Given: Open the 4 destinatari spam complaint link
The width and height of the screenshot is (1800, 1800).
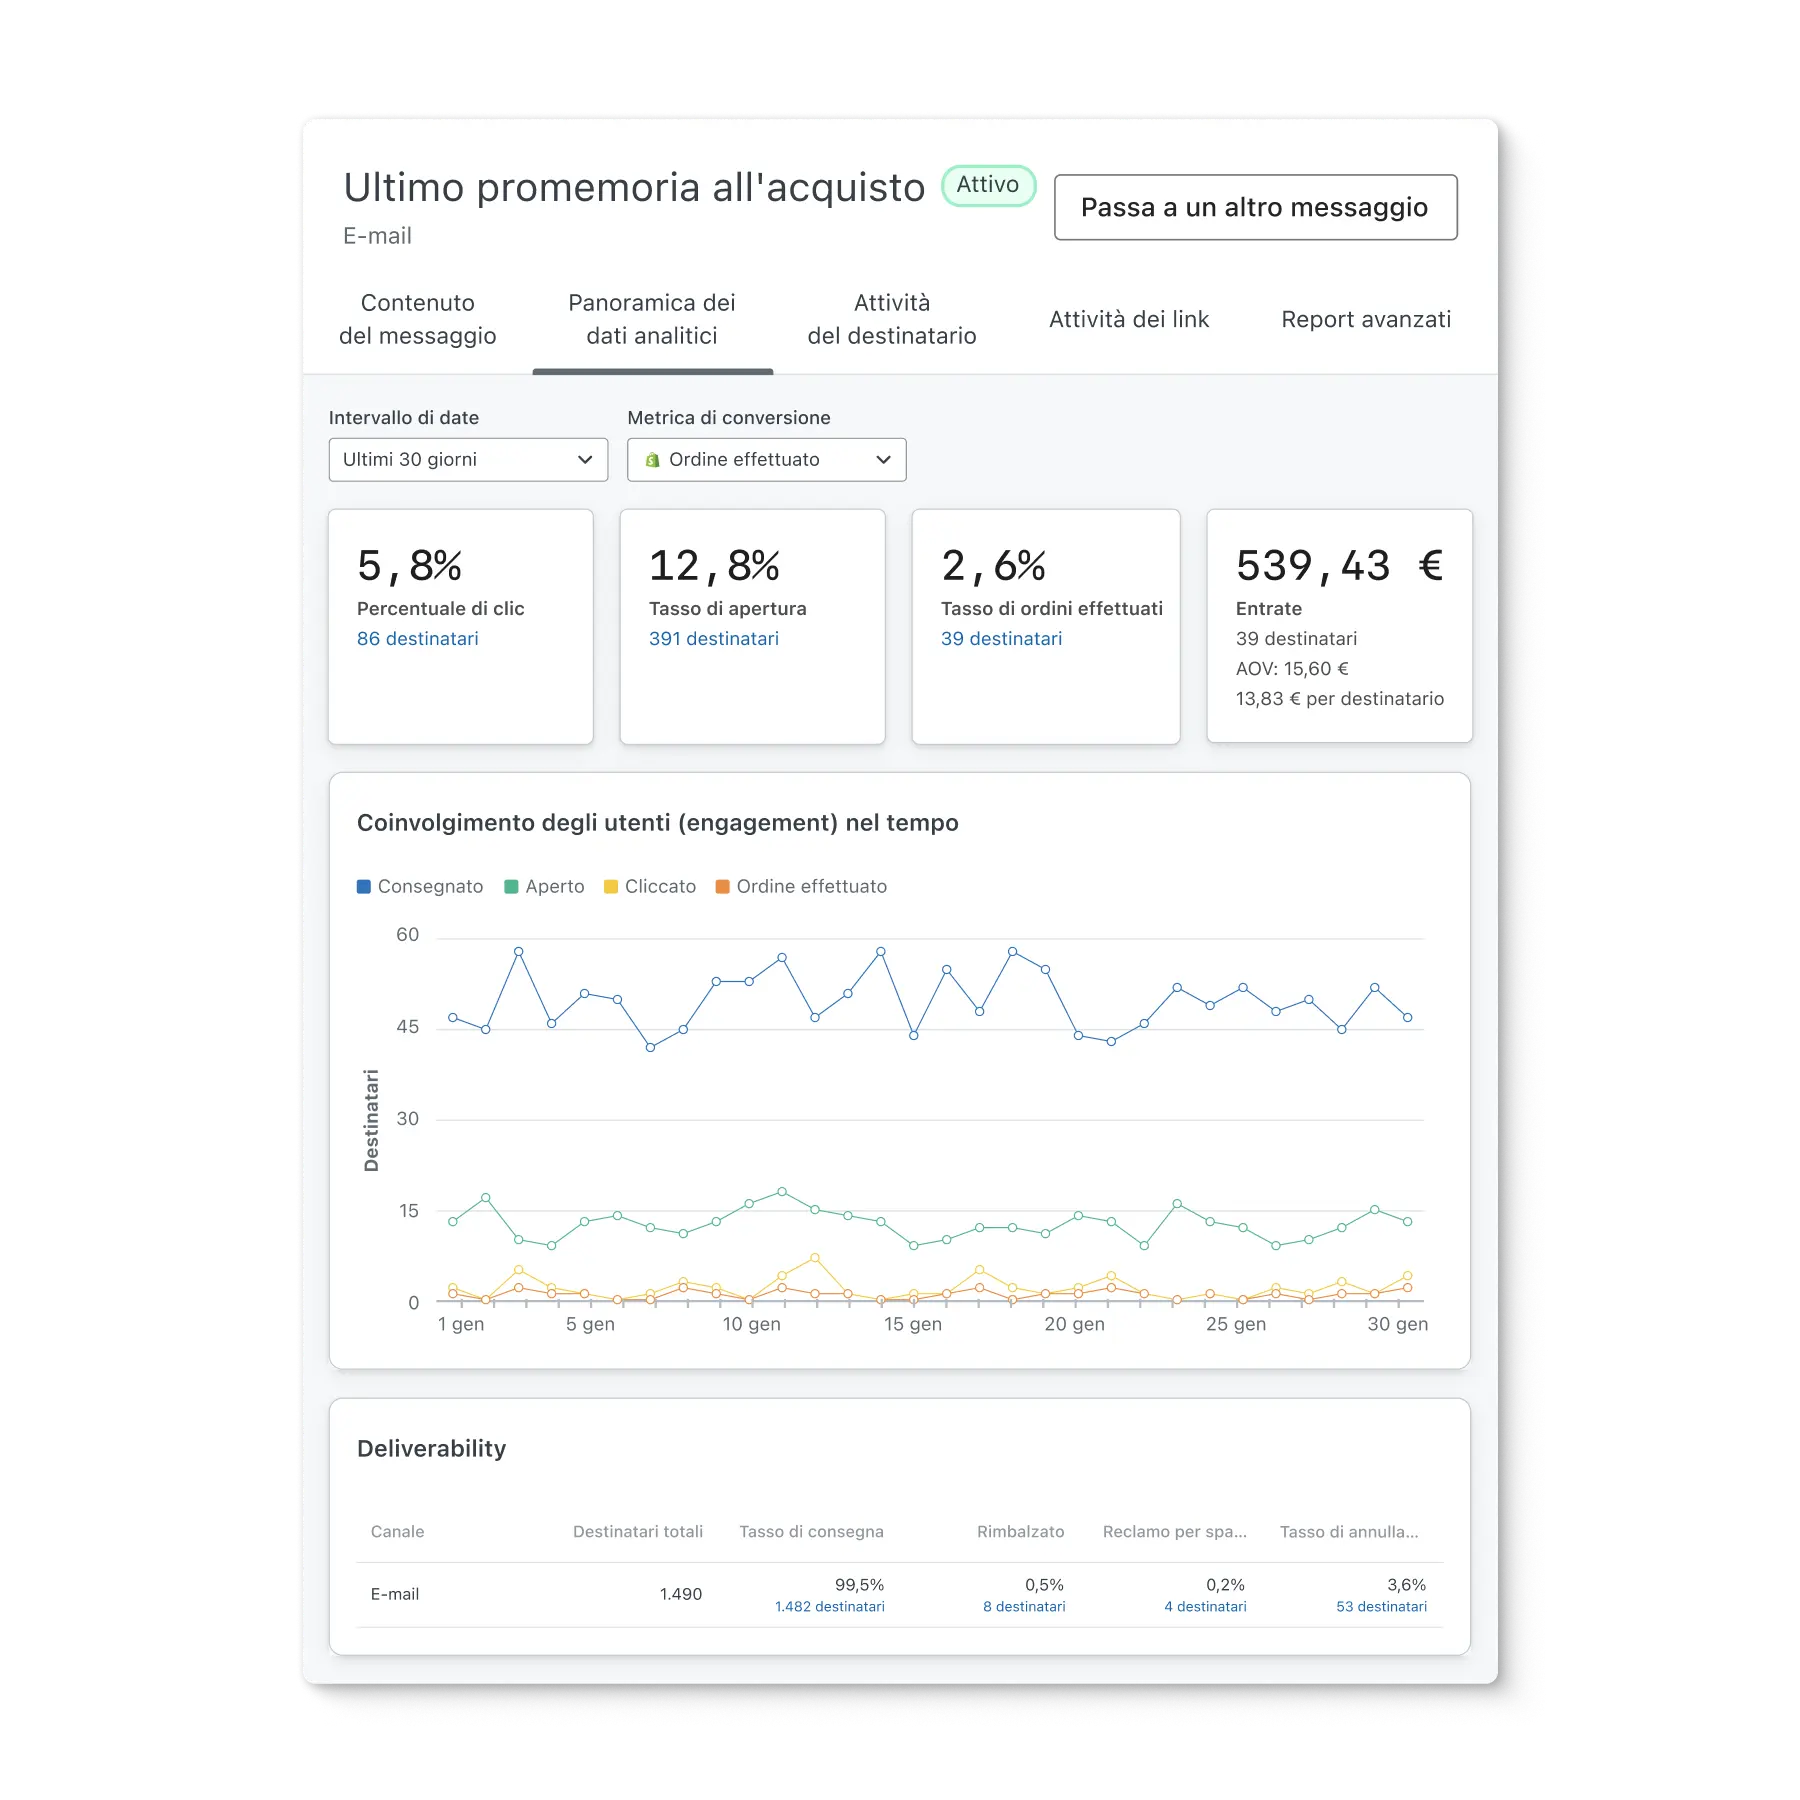Looking at the screenshot, I should (1205, 1607).
